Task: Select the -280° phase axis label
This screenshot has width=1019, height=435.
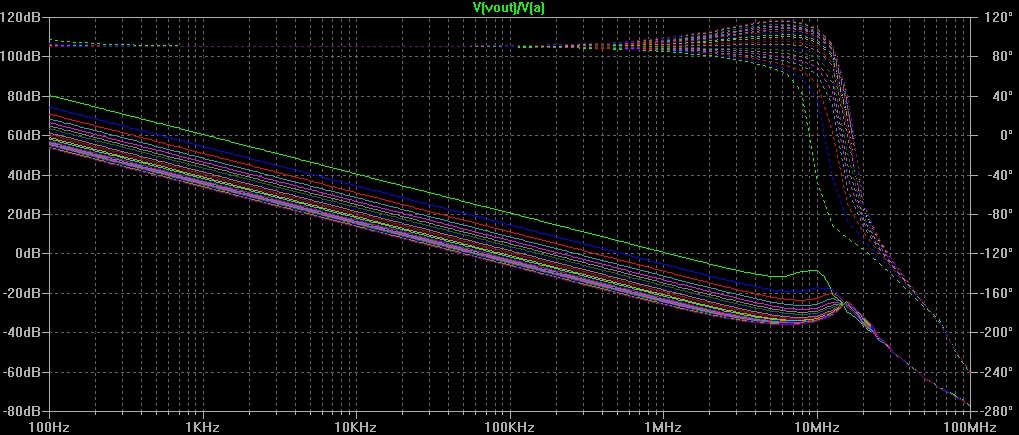Action: (994, 411)
